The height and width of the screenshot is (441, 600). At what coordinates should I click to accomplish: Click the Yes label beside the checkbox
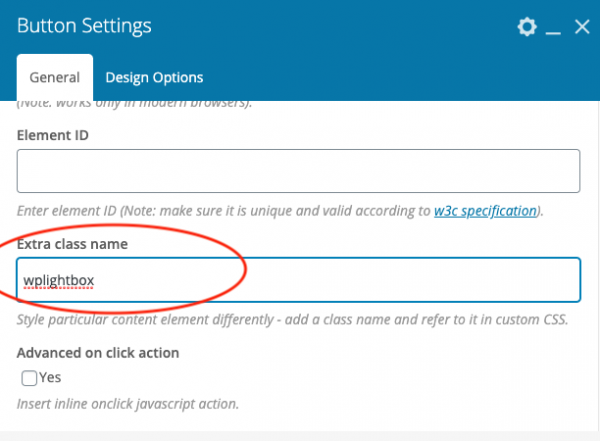pos(50,378)
